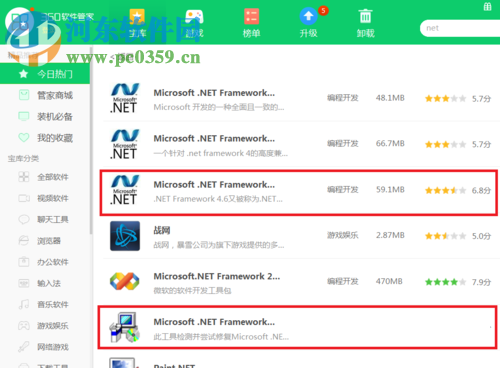The height and width of the screenshot is (368, 500).
Task: Open the Microsoft.NET Framework 2... title
Action: 217,276
